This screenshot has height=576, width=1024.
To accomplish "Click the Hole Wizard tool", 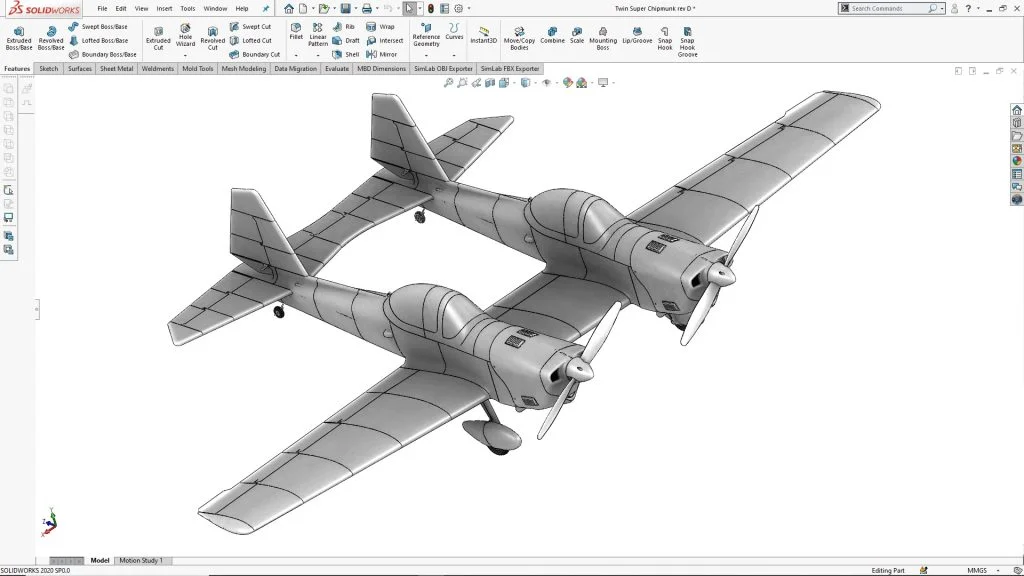I will tap(185, 35).
